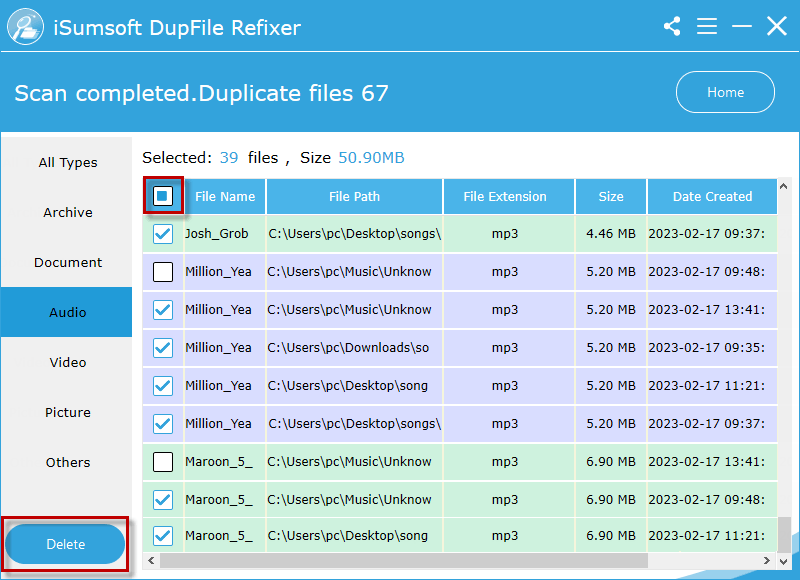Select the Audio category
Image resolution: width=800 pixels, height=580 pixels.
[x=67, y=312]
